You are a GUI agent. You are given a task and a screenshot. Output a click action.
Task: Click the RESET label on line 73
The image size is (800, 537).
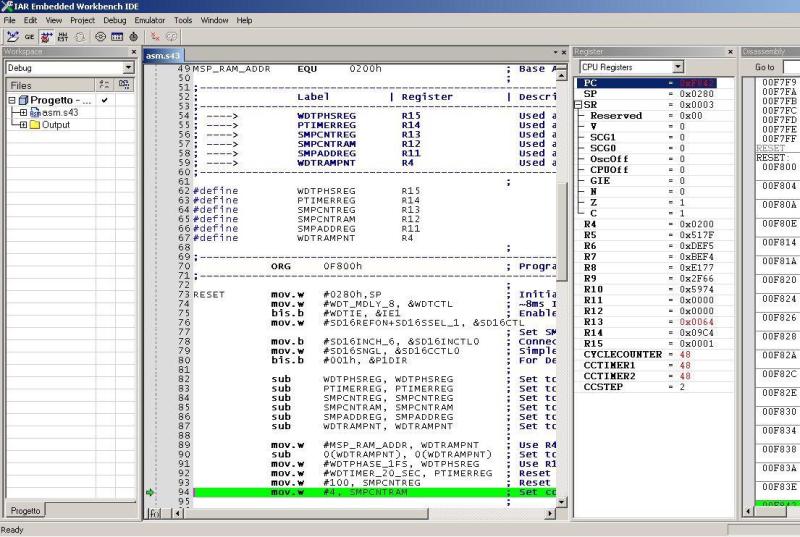coord(209,295)
